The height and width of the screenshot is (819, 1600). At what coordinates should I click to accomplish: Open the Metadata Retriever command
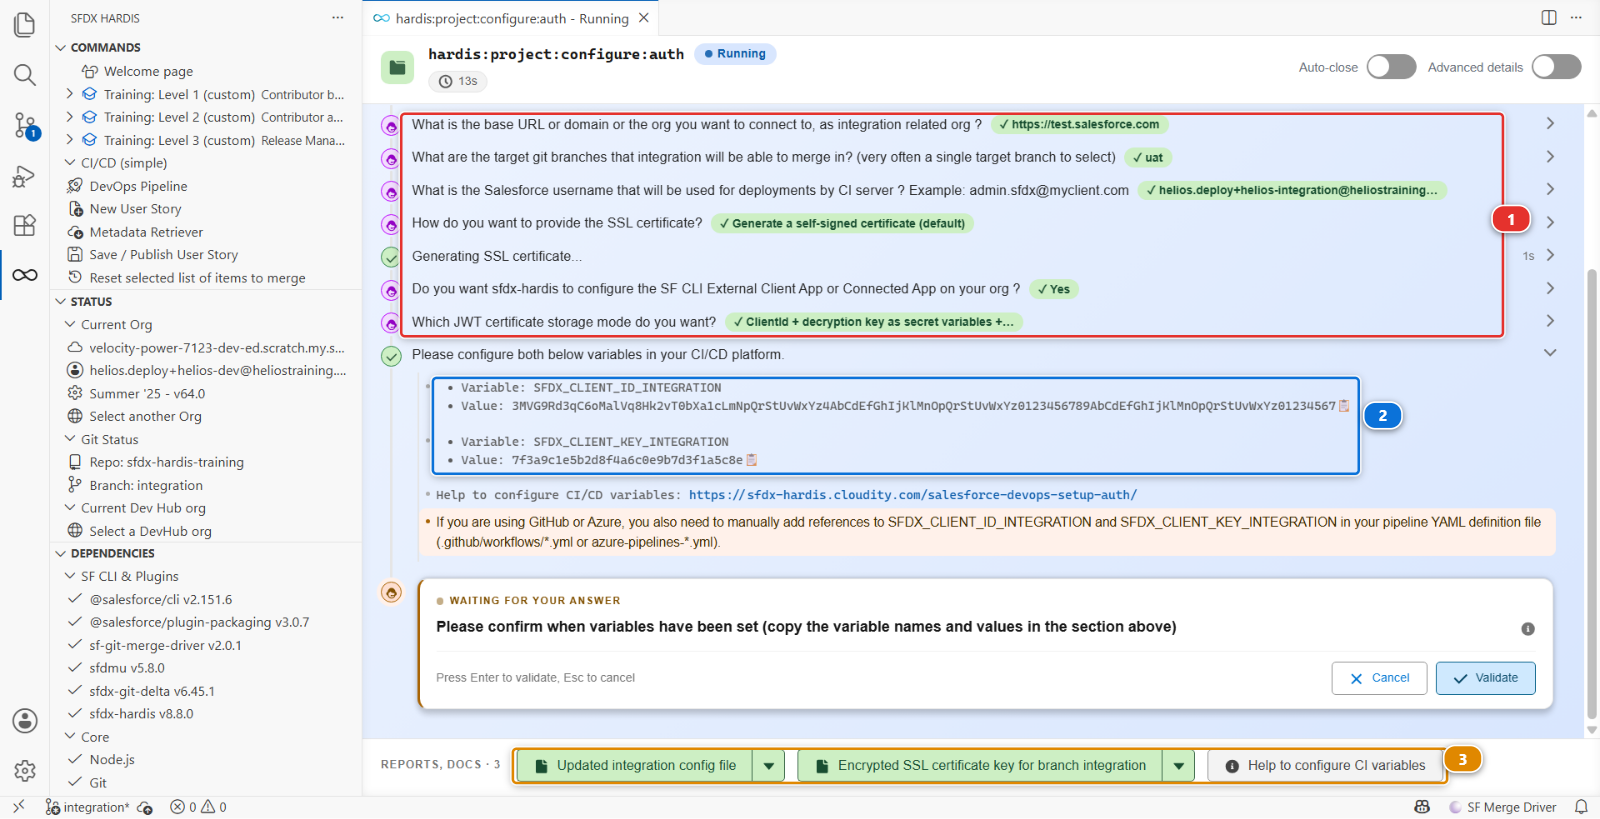click(146, 232)
